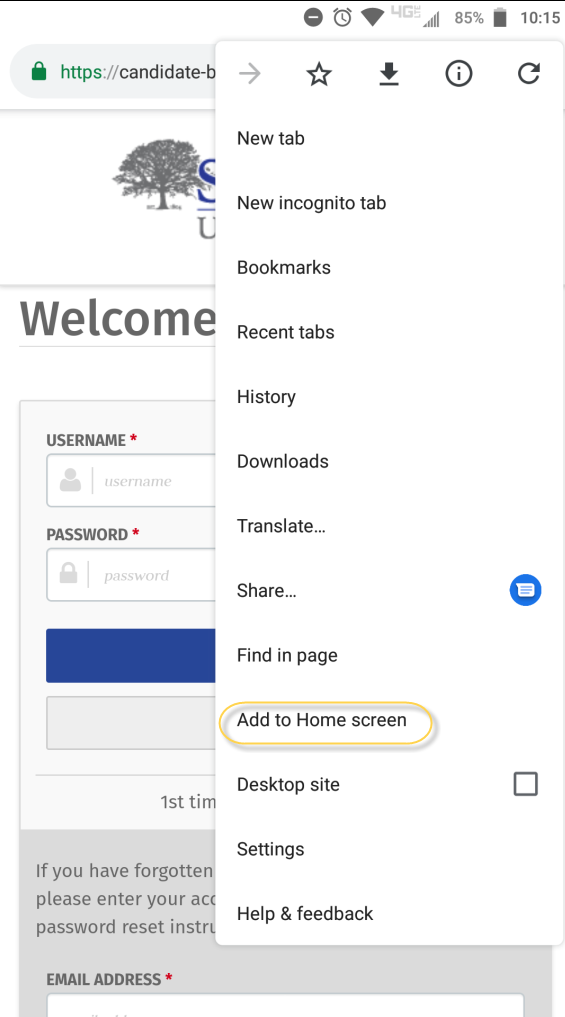
Task: Tap the forward arrow icon
Action: [x=249, y=75]
